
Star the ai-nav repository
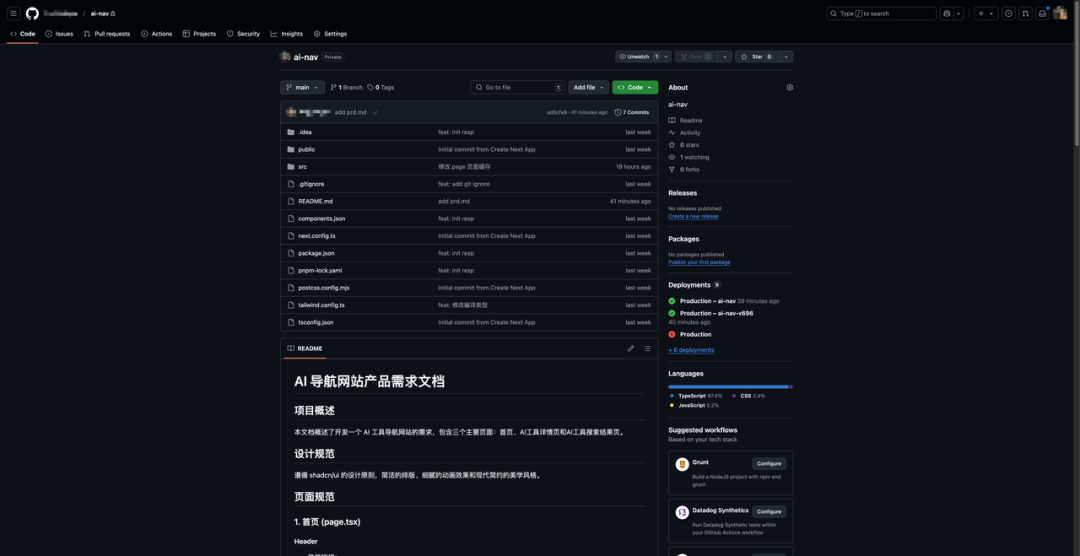tap(757, 56)
